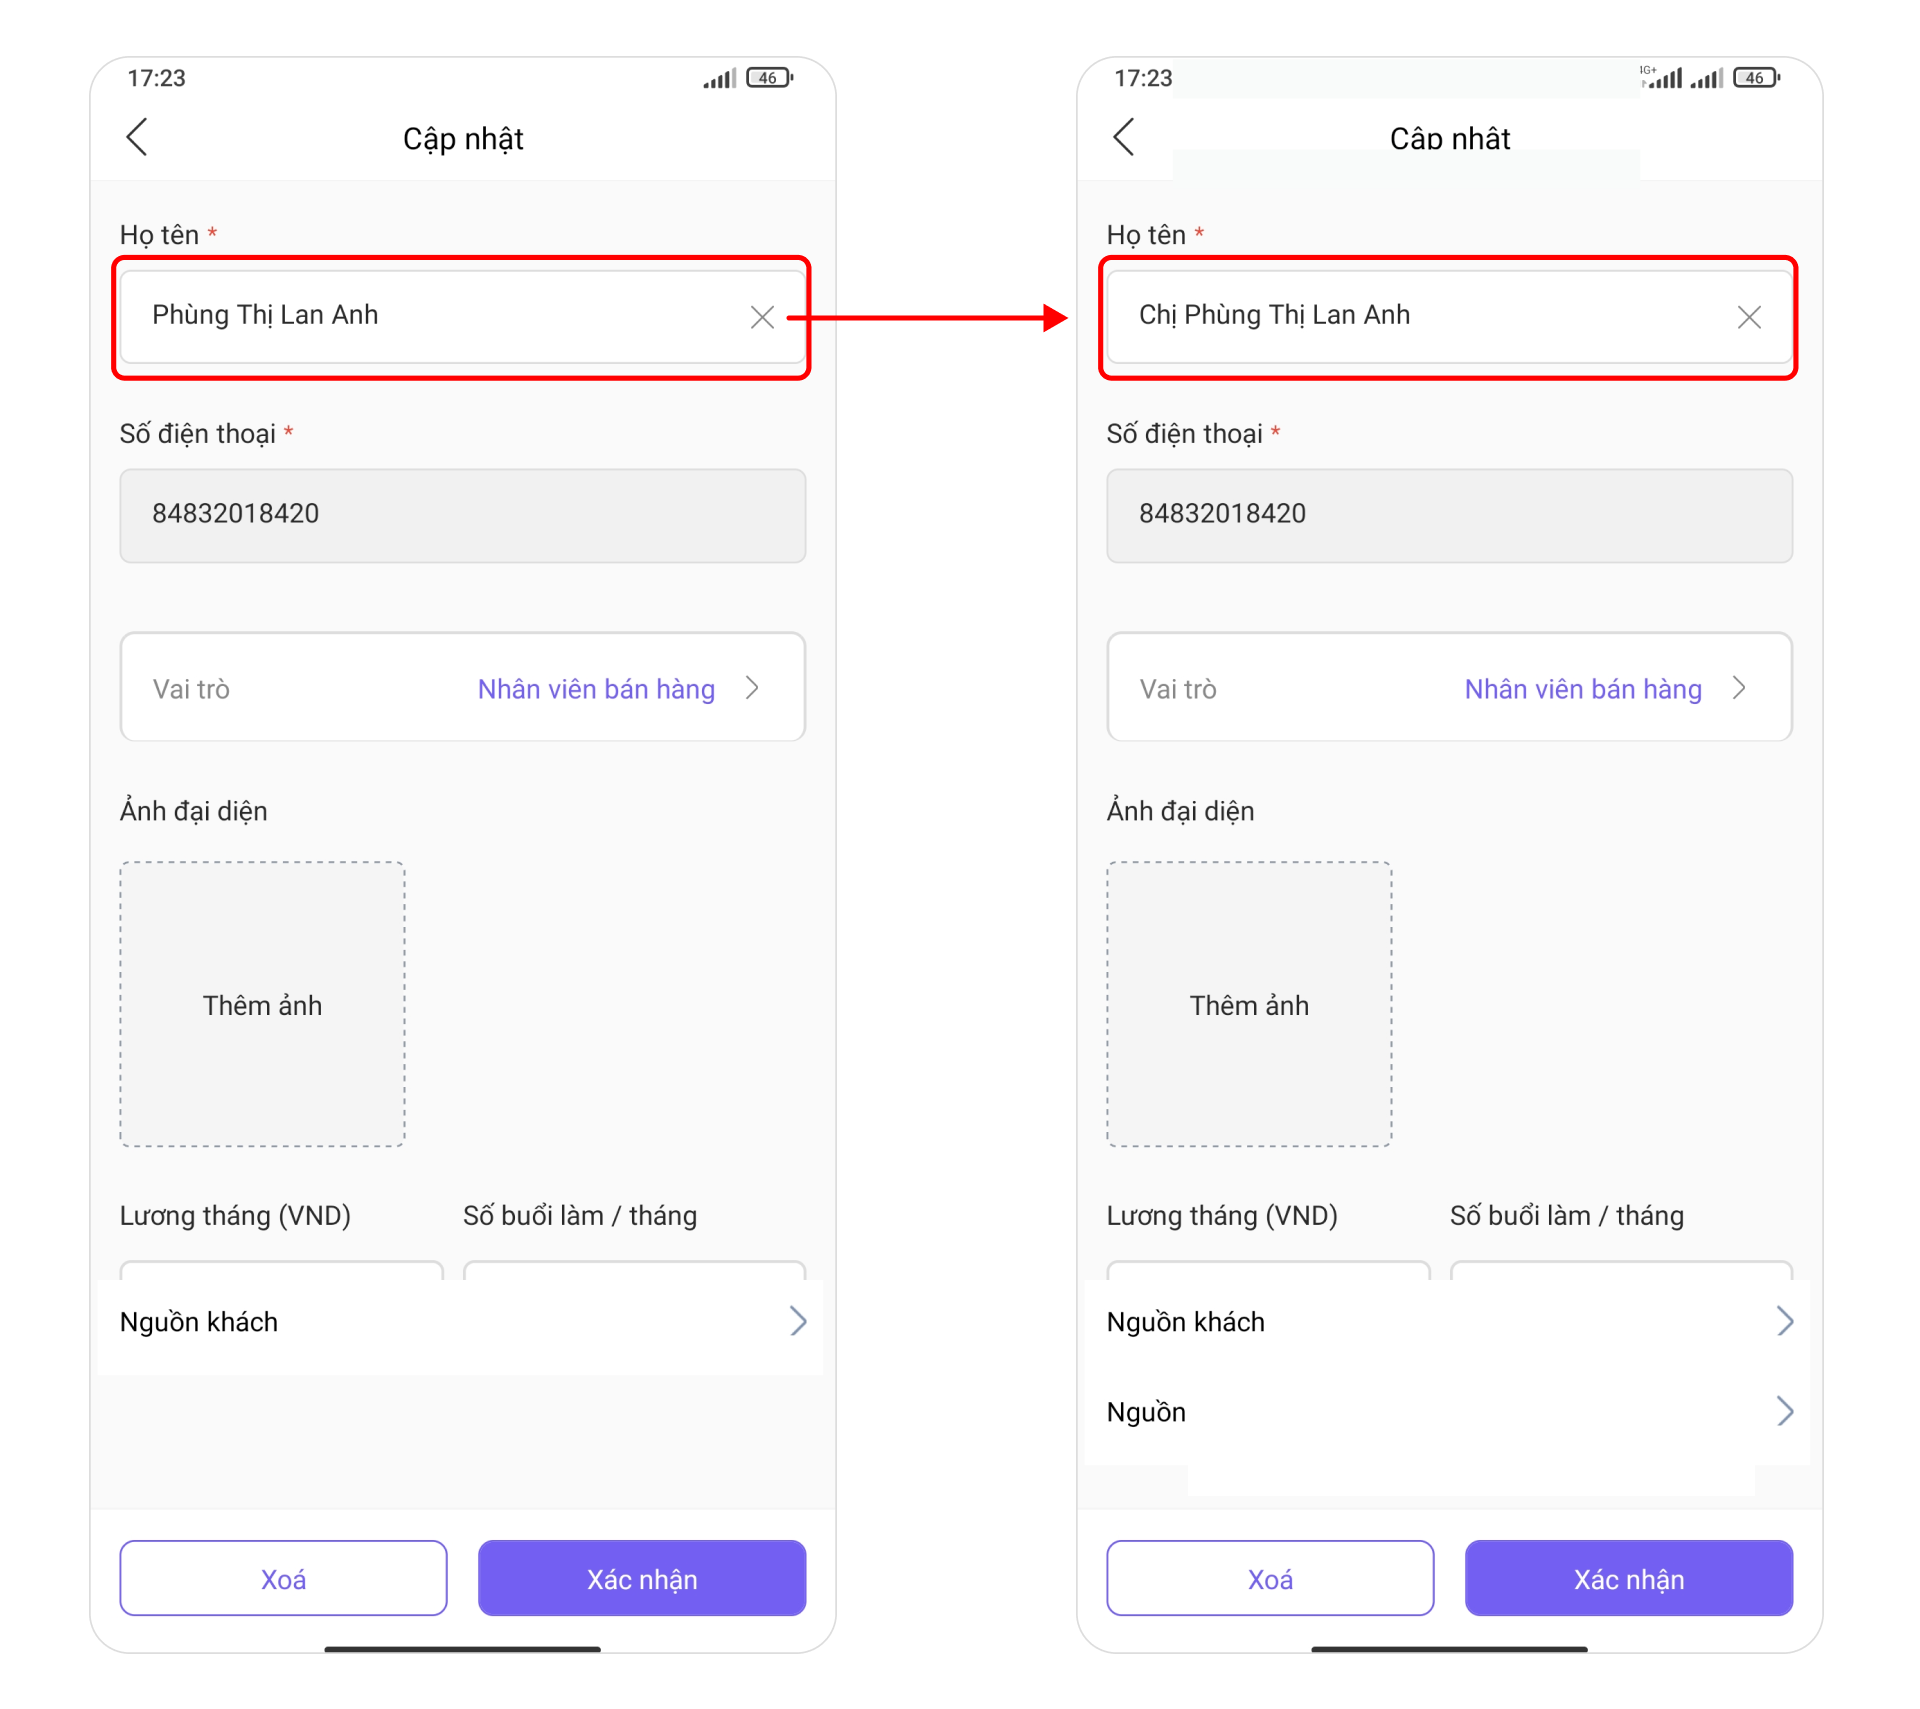This screenshot has width=1920, height=1709.
Task: Expand Nguồn khách row on right screen
Action: click(x=1449, y=1322)
